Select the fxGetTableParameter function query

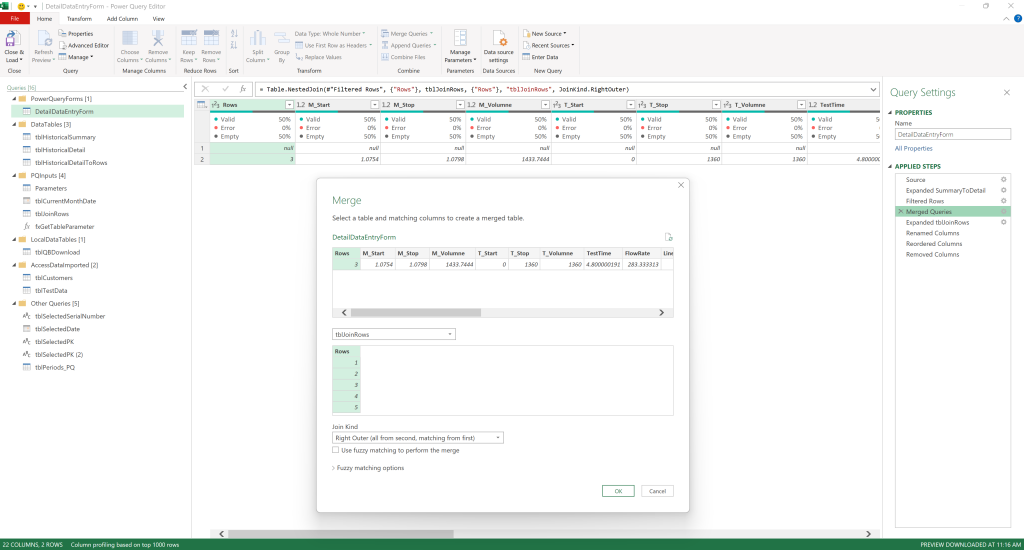coord(64,227)
